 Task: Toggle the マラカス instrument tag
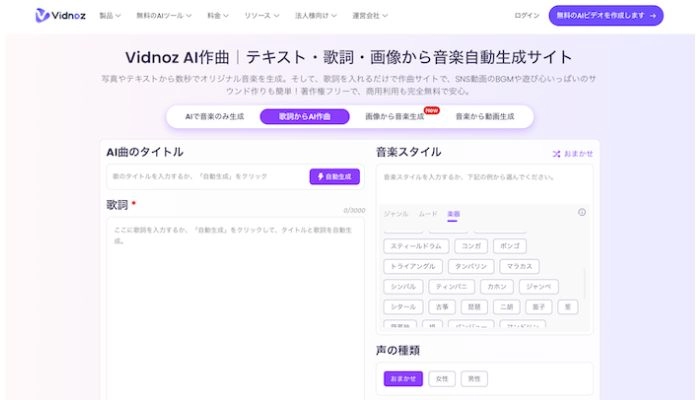(x=520, y=267)
